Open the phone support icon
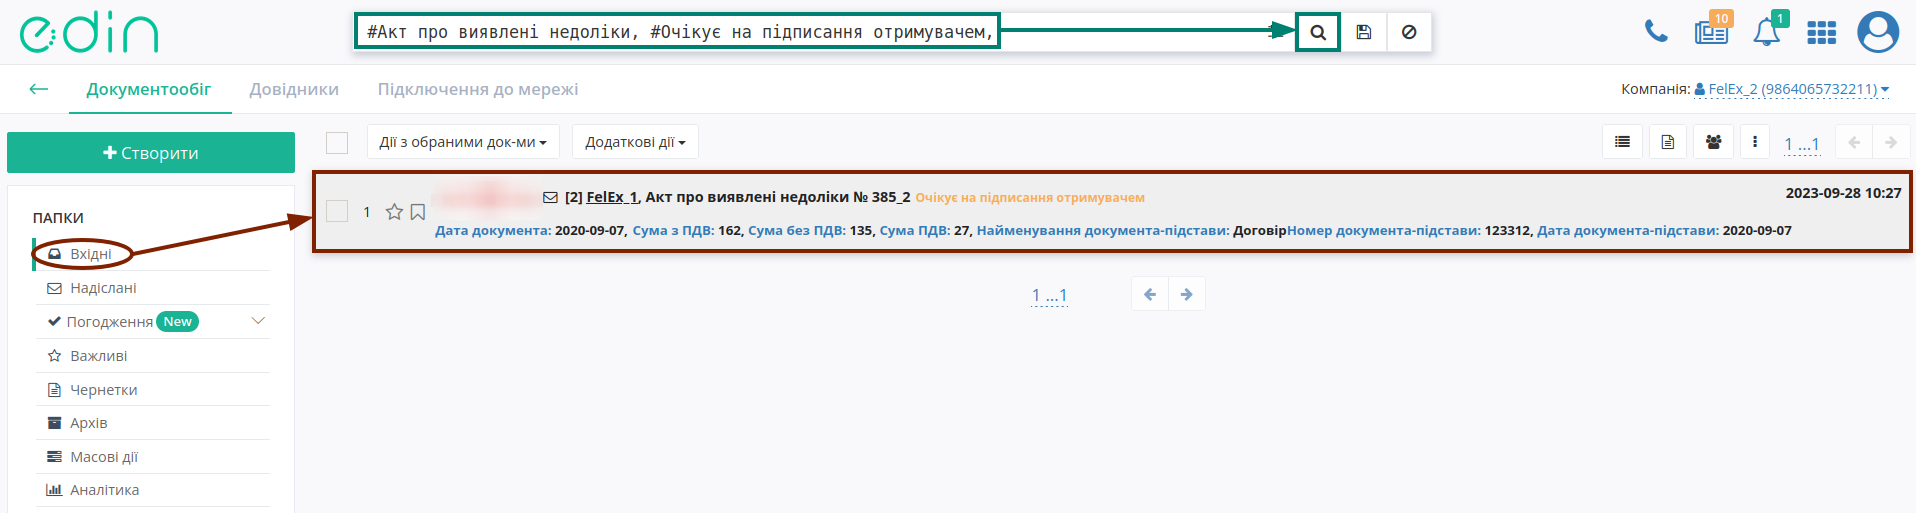Screen dimensions: 1916x513 [x=1656, y=31]
